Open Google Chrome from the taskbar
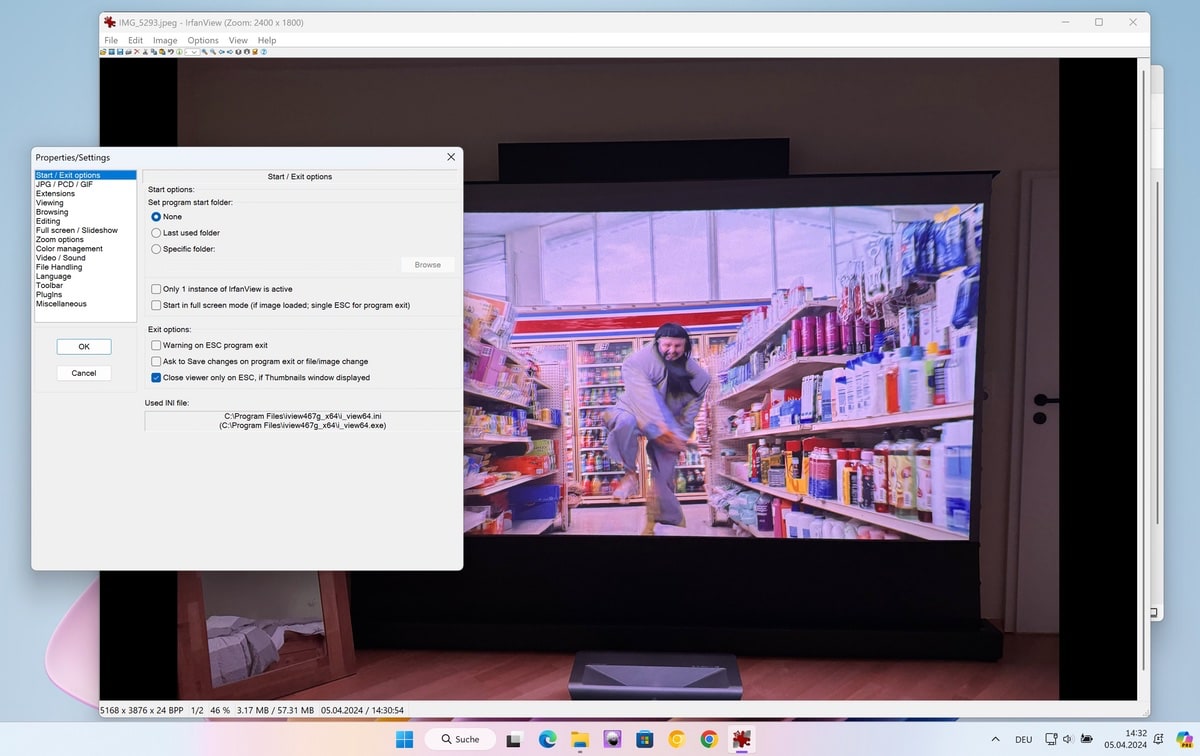 pyautogui.click(x=709, y=739)
